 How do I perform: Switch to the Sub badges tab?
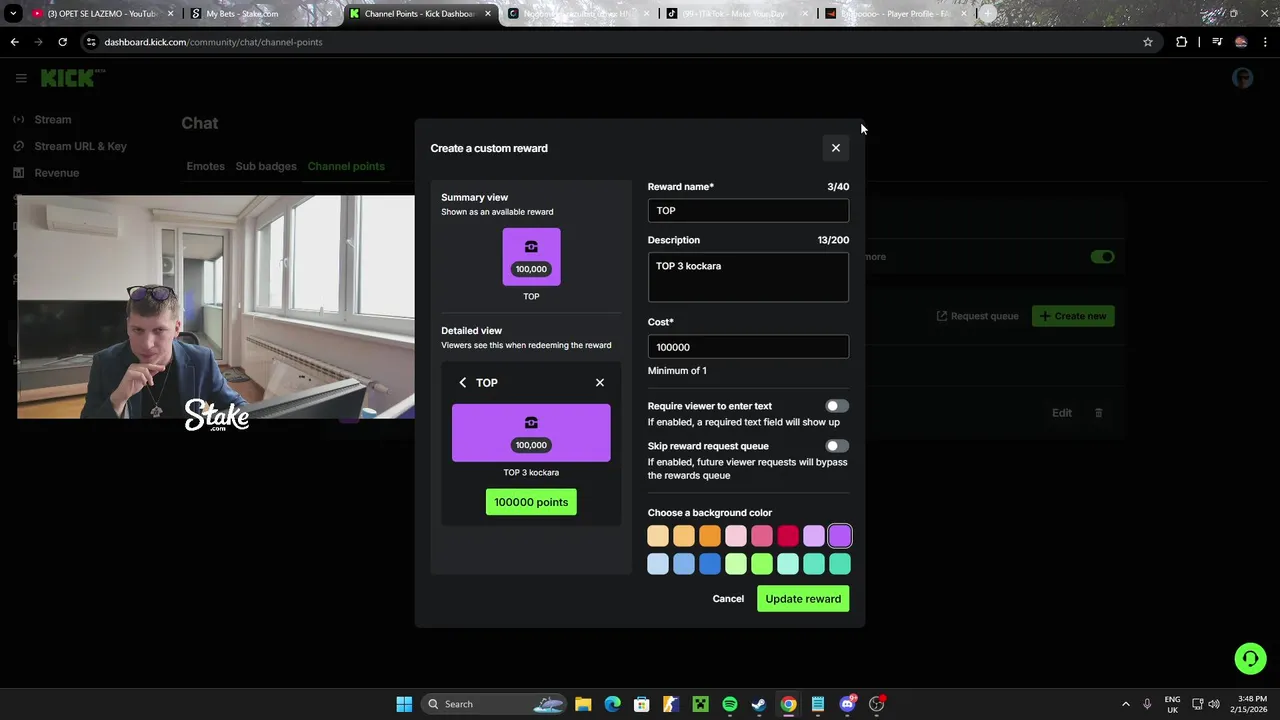click(266, 166)
